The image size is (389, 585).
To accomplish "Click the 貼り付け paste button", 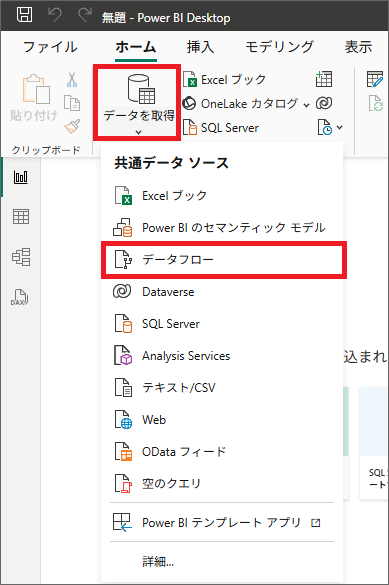I will pos(34,98).
